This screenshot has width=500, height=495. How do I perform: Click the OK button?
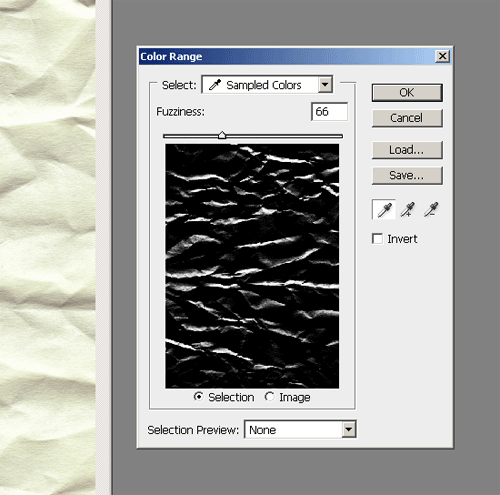pyautogui.click(x=407, y=92)
